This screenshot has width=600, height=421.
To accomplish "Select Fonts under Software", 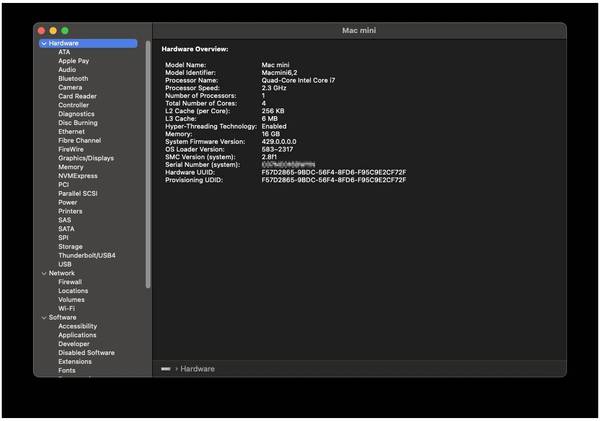I will click(x=67, y=370).
